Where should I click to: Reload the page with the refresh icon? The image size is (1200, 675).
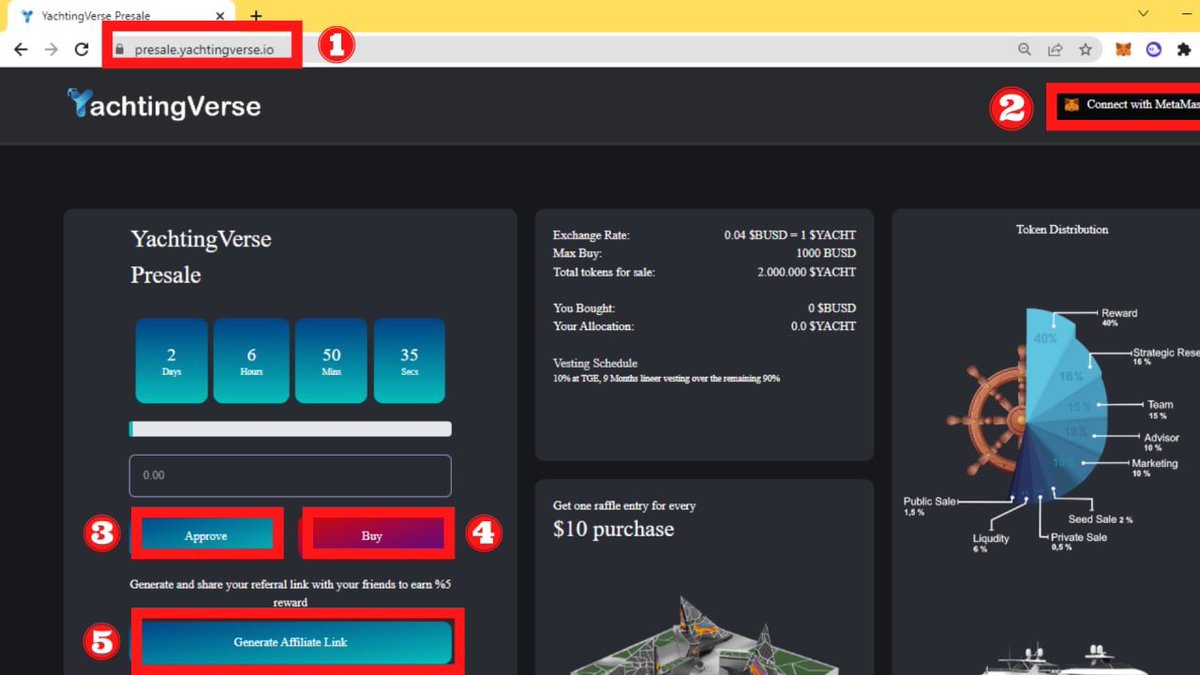[82, 49]
